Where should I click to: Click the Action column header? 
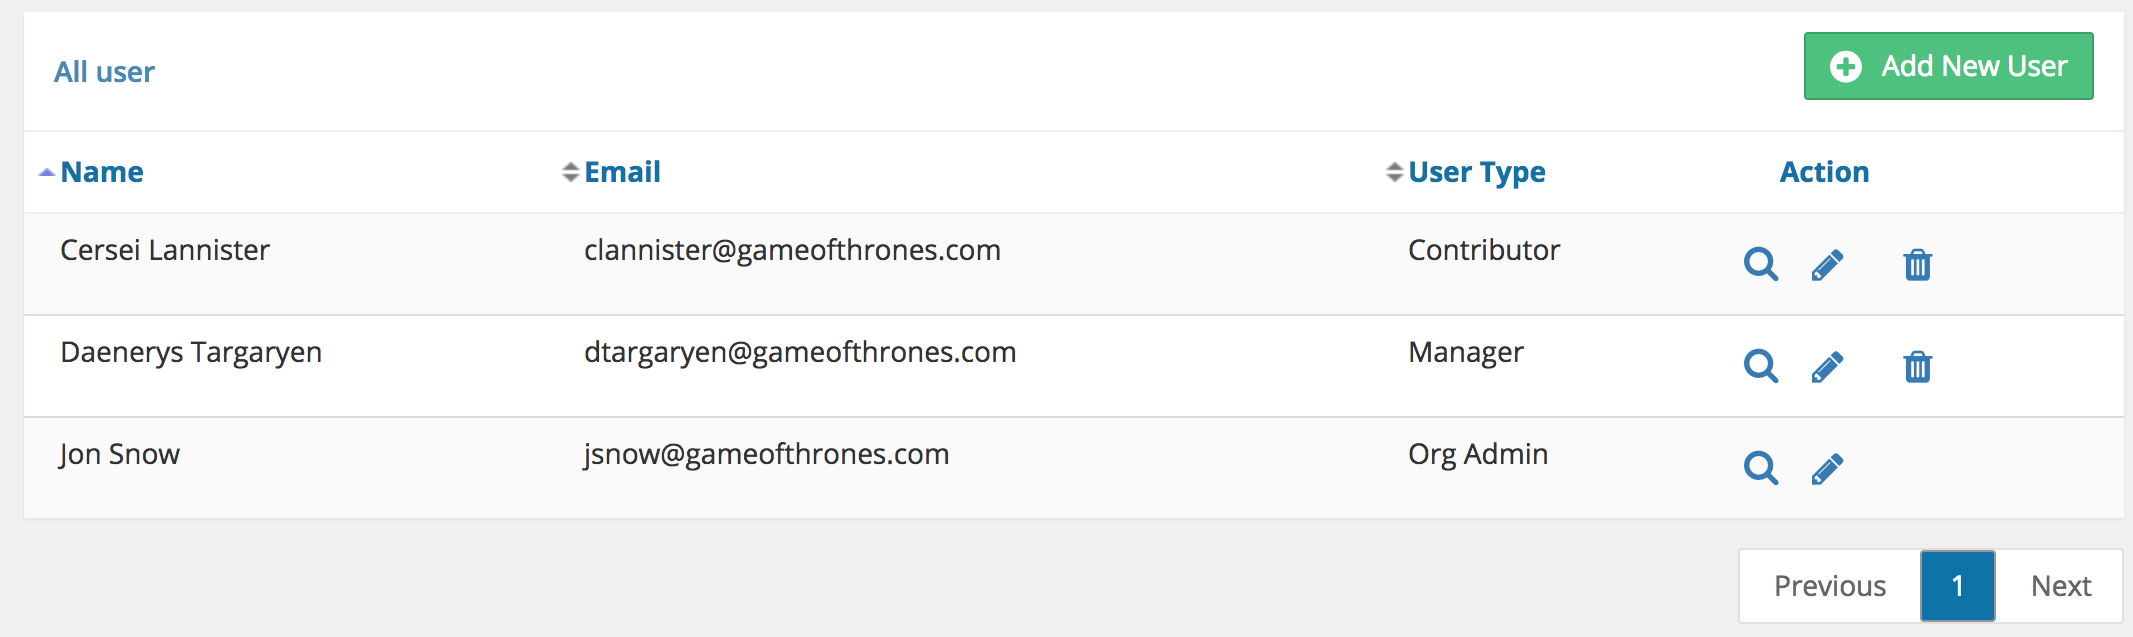(x=1824, y=172)
